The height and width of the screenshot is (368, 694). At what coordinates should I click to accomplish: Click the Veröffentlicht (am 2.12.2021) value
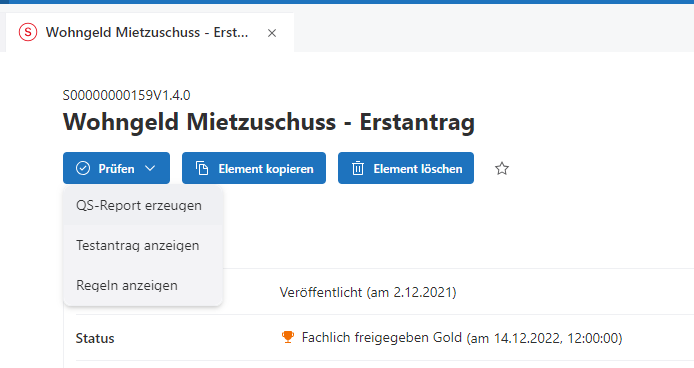(368, 292)
